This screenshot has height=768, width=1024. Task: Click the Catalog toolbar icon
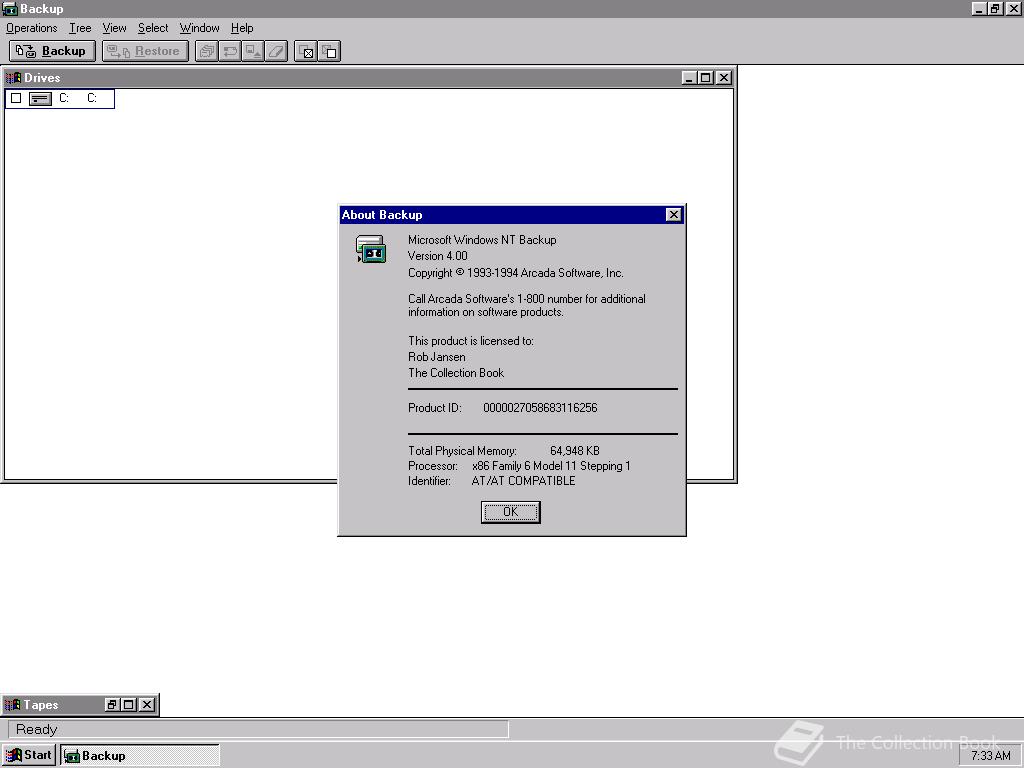pos(207,51)
